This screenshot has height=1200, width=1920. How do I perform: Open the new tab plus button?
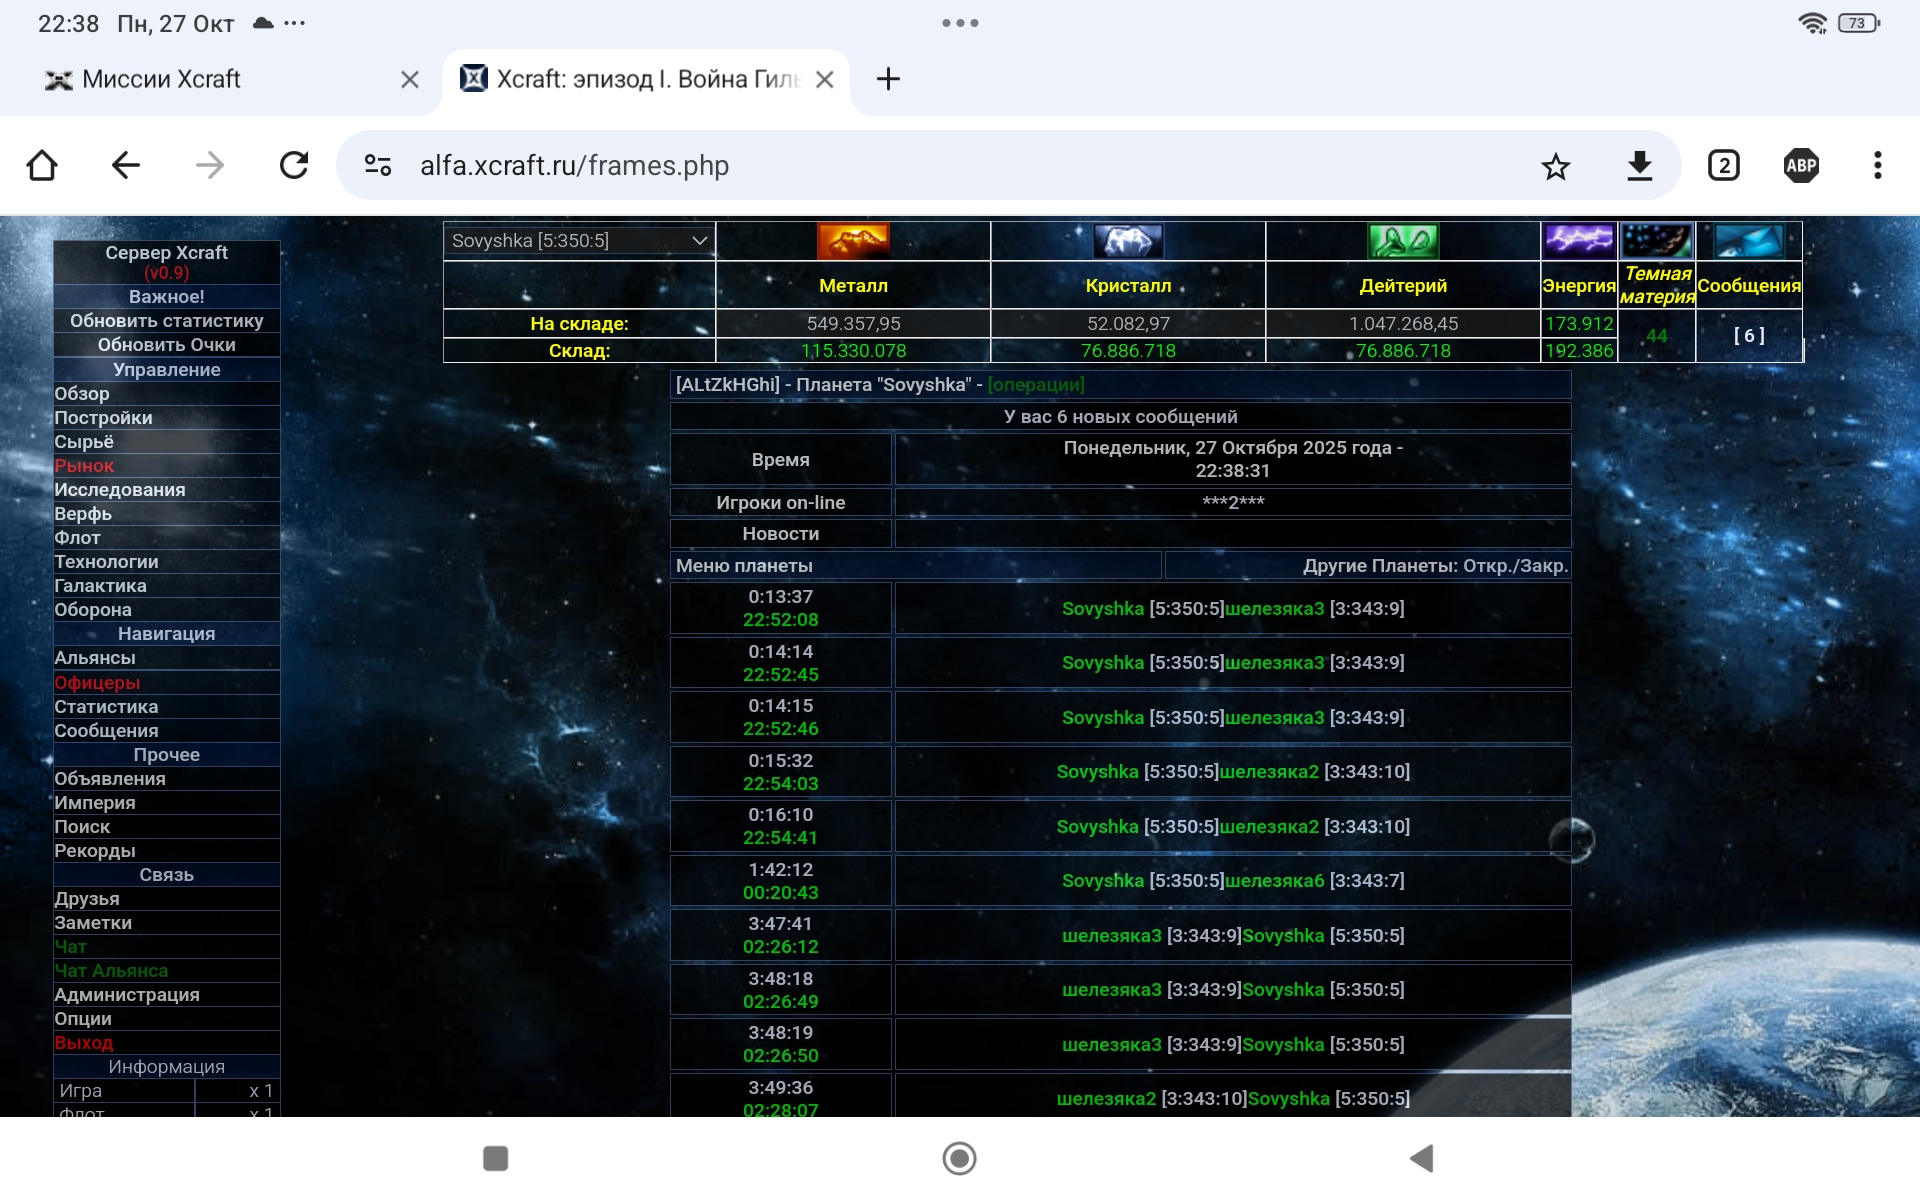pos(888,79)
